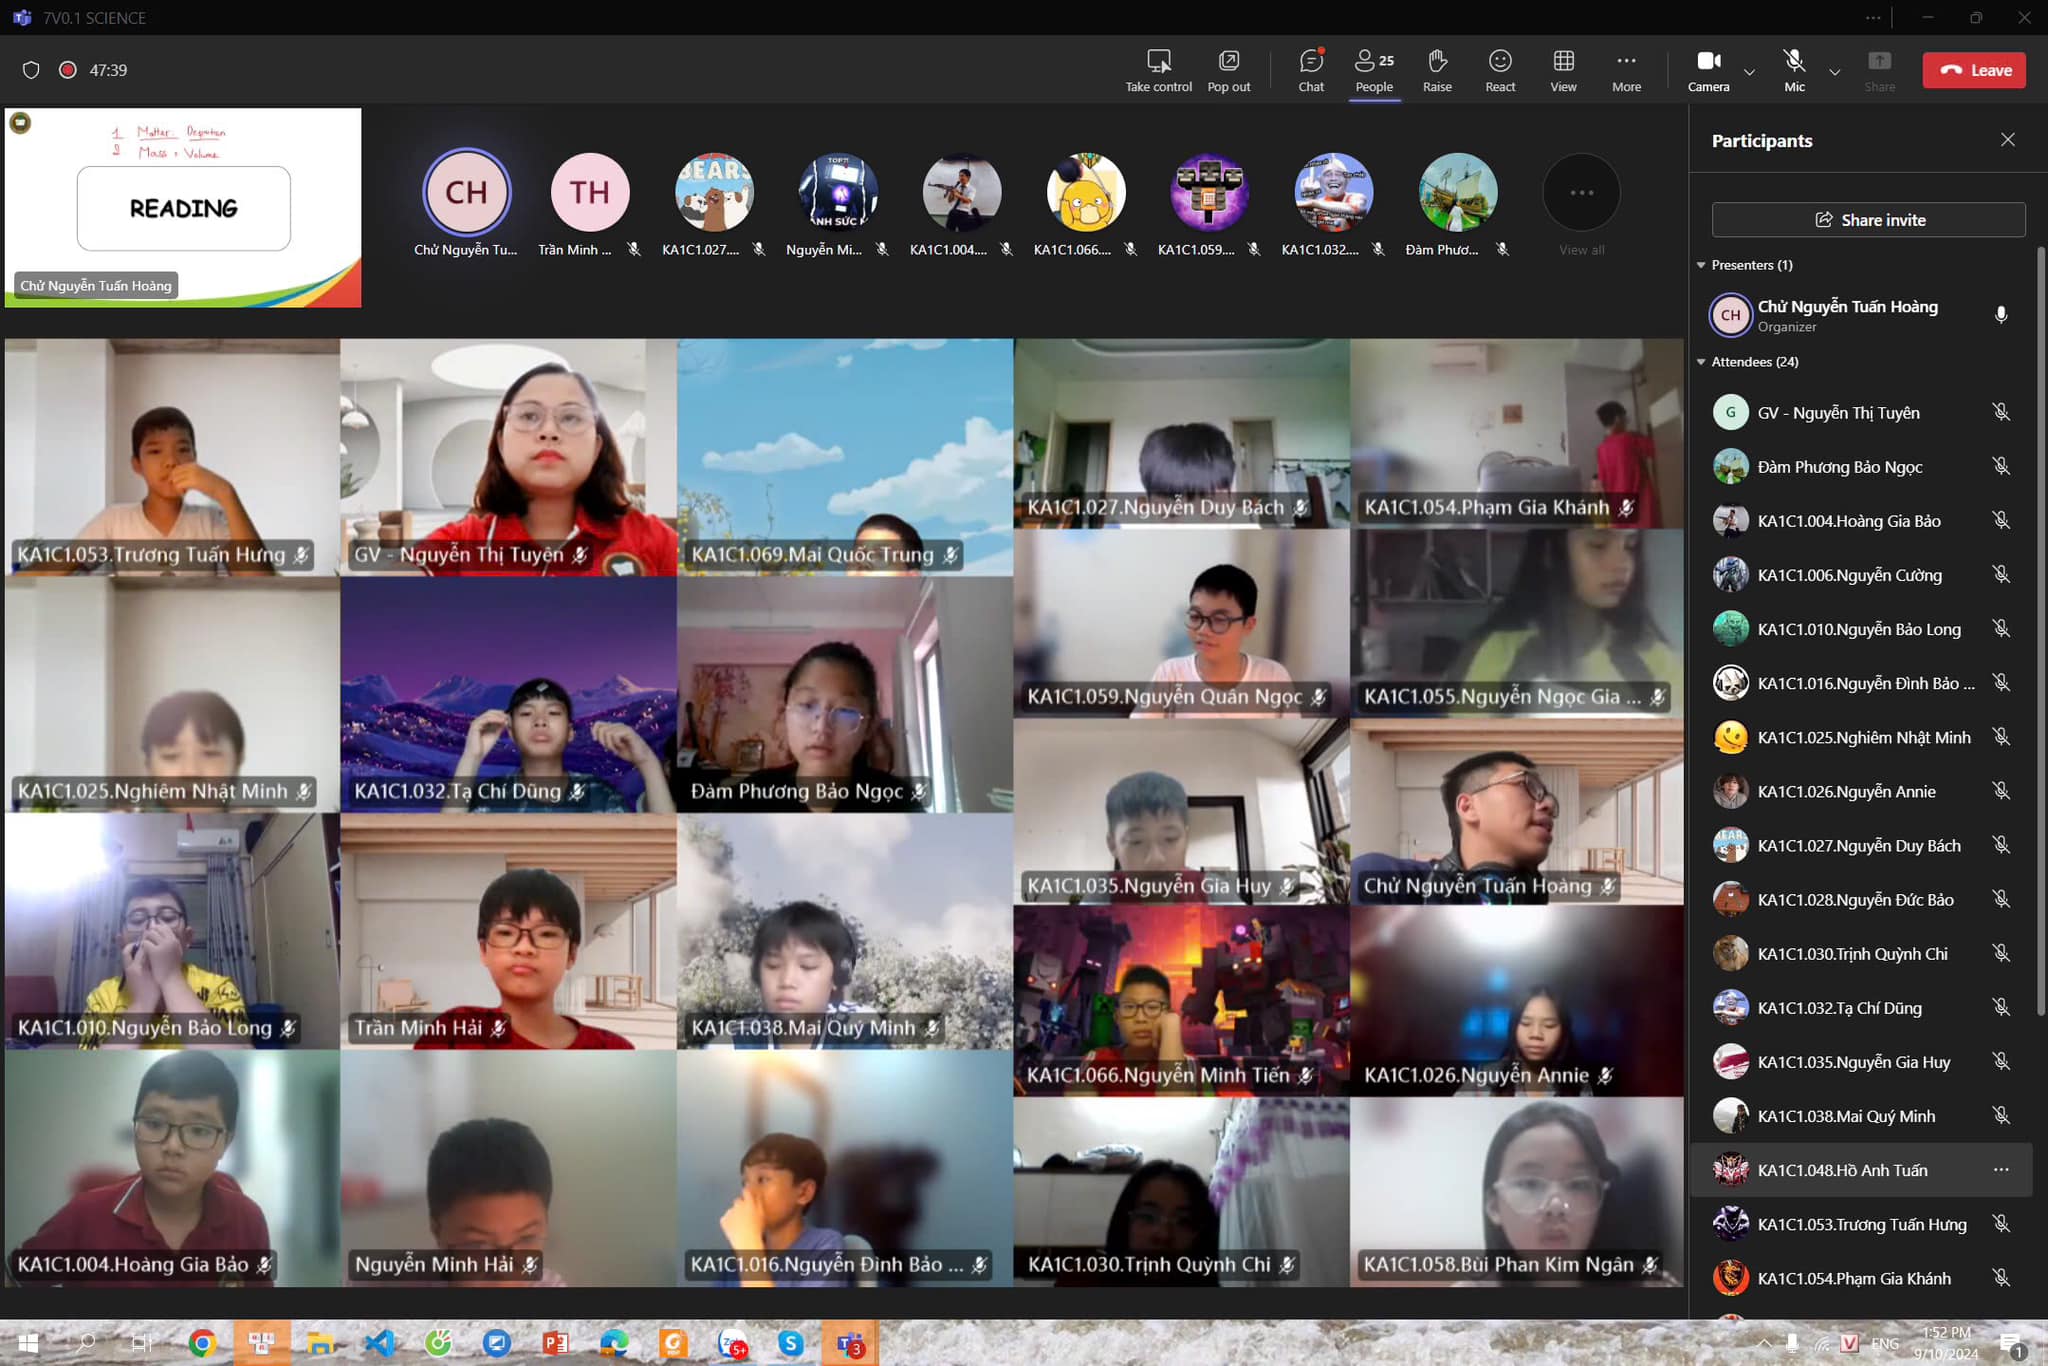Select GV - Nguyễn Thị Tuyên video tile
The image size is (2048, 1366).
(x=508, y=457)
